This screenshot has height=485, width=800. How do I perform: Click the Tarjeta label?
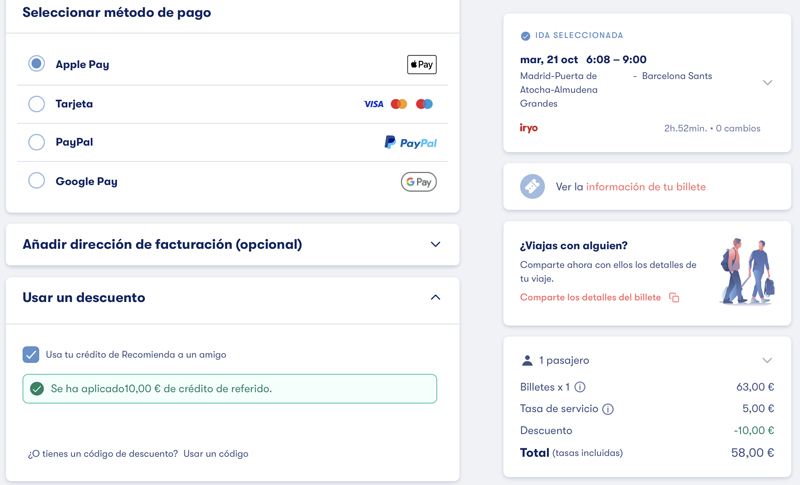coord(74,104)
